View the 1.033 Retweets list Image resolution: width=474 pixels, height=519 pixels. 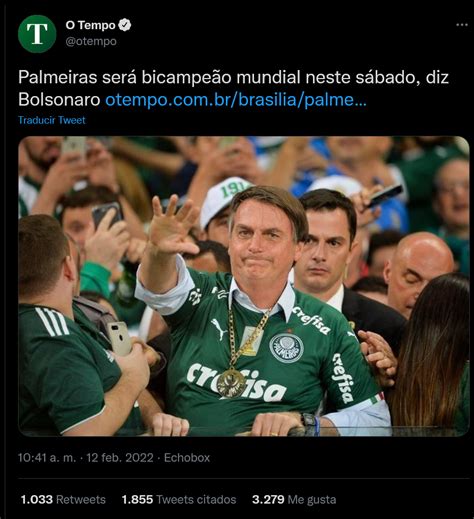[x=63, y=499]
